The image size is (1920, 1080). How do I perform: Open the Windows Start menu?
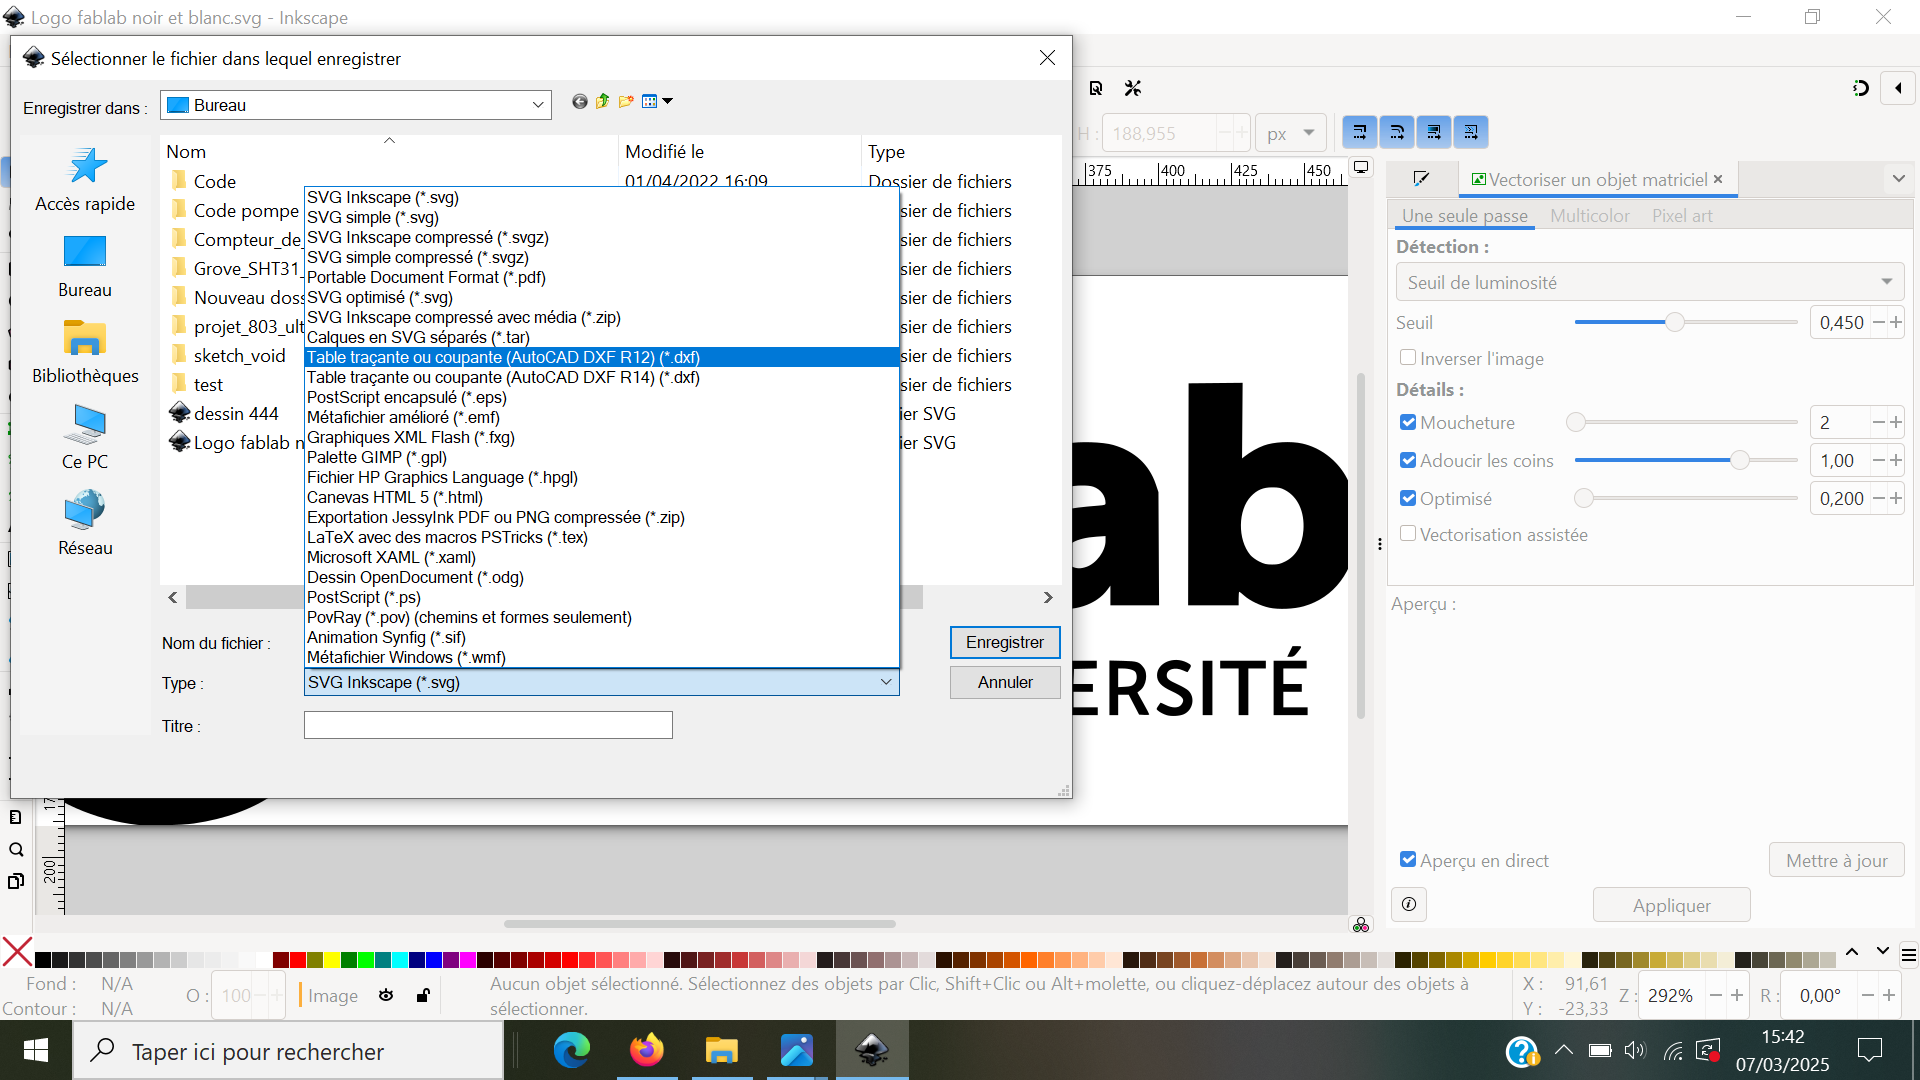point(36,1051)
